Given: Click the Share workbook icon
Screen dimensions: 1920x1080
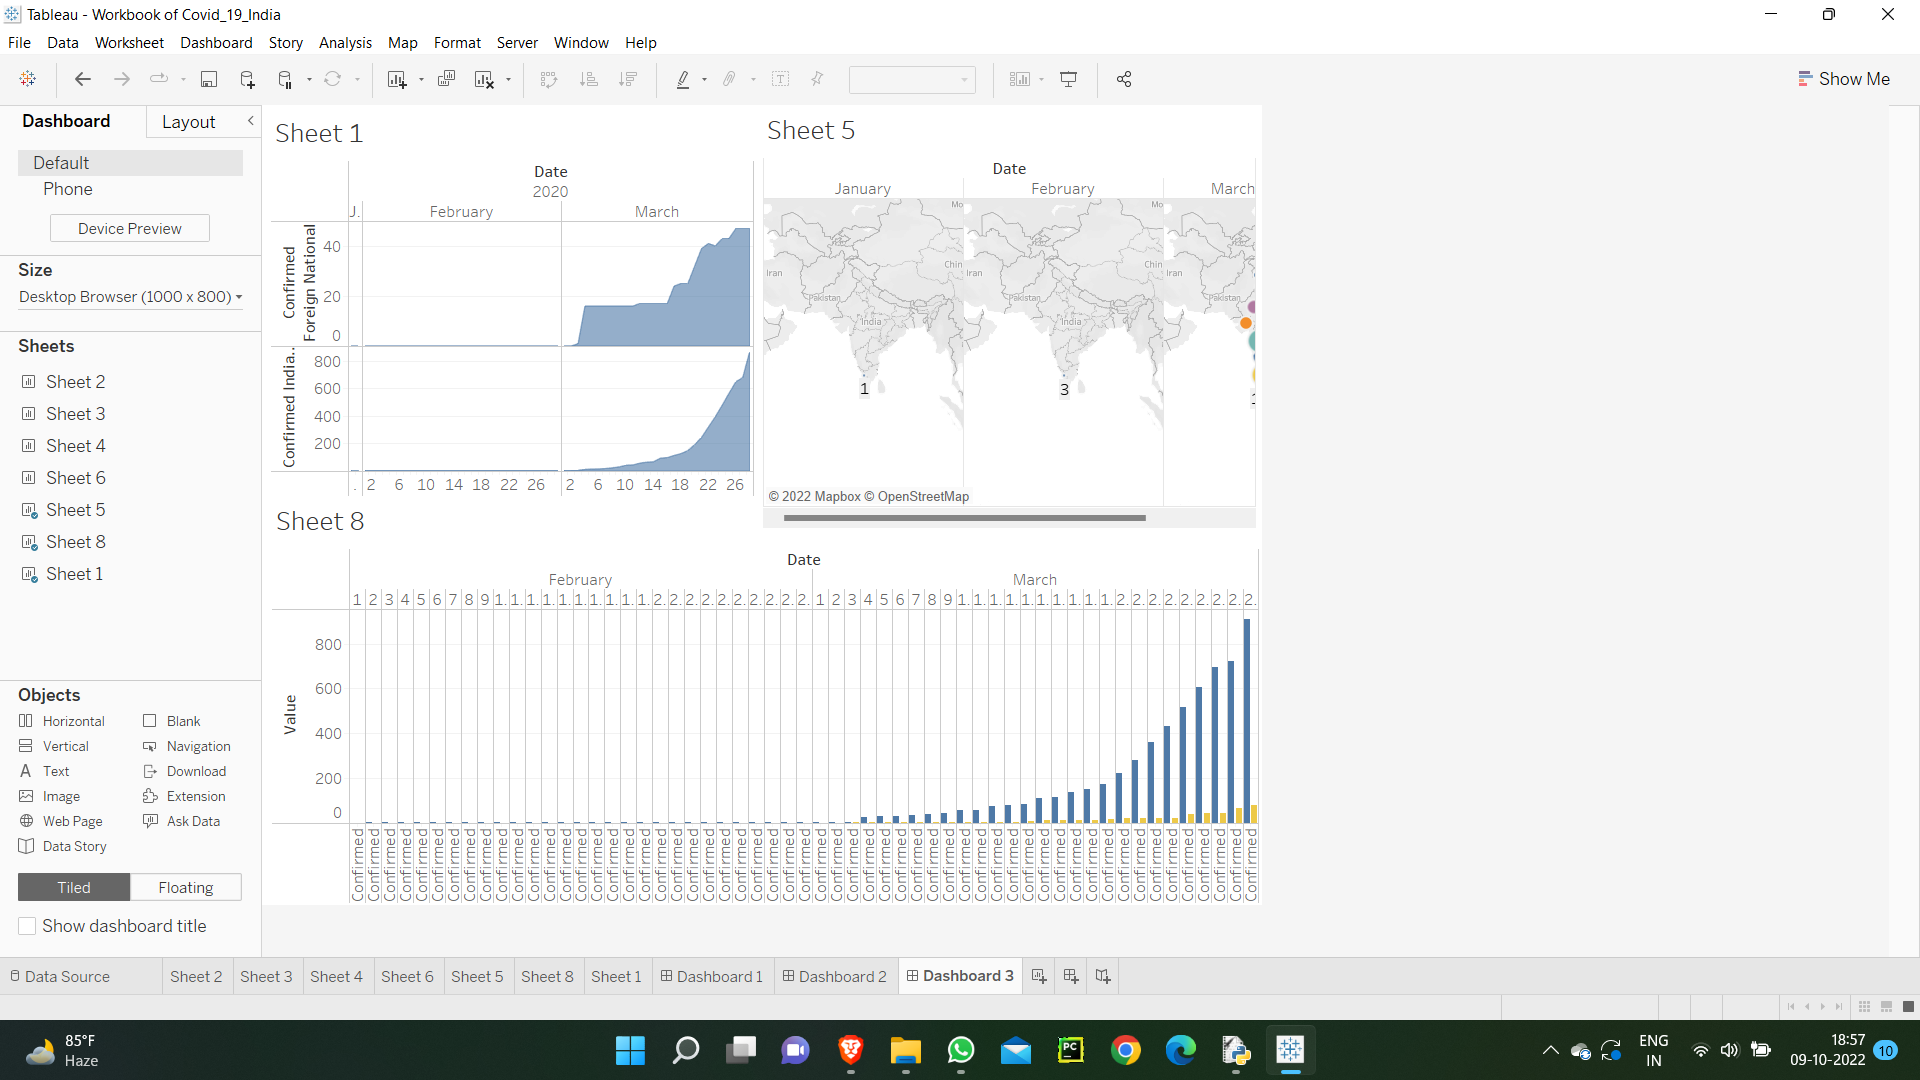Looking at the screenshot, I should pyautogui.click(x=1123, y=79).
